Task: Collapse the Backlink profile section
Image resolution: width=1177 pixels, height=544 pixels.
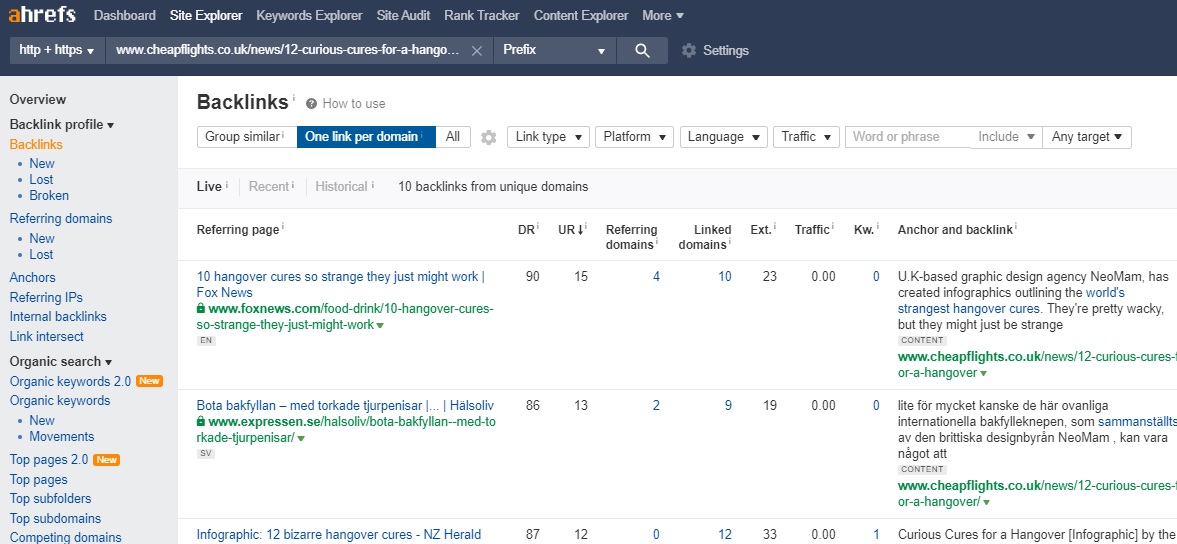Action: [62, 125]
